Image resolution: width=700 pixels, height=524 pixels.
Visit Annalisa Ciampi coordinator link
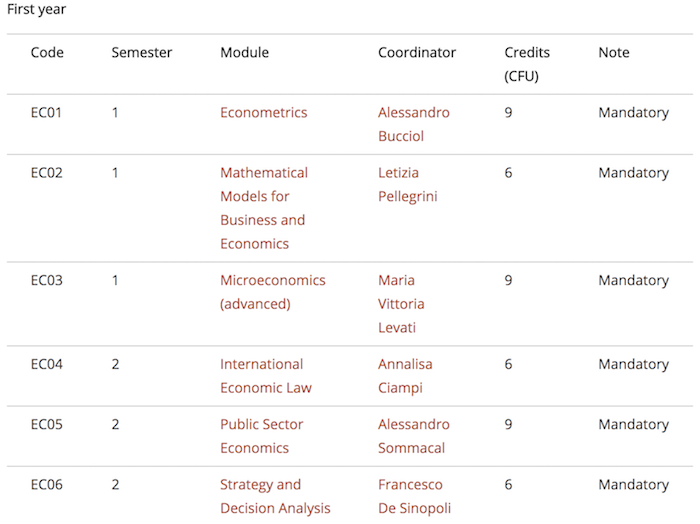(x=405, y=376)
